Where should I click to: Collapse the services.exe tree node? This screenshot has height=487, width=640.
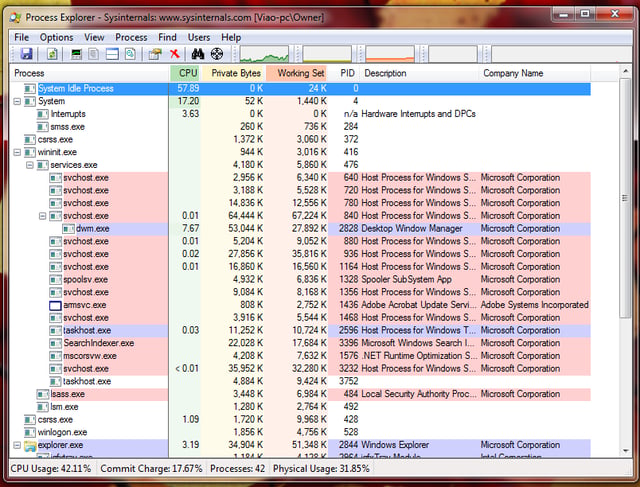tap(30, 165)
